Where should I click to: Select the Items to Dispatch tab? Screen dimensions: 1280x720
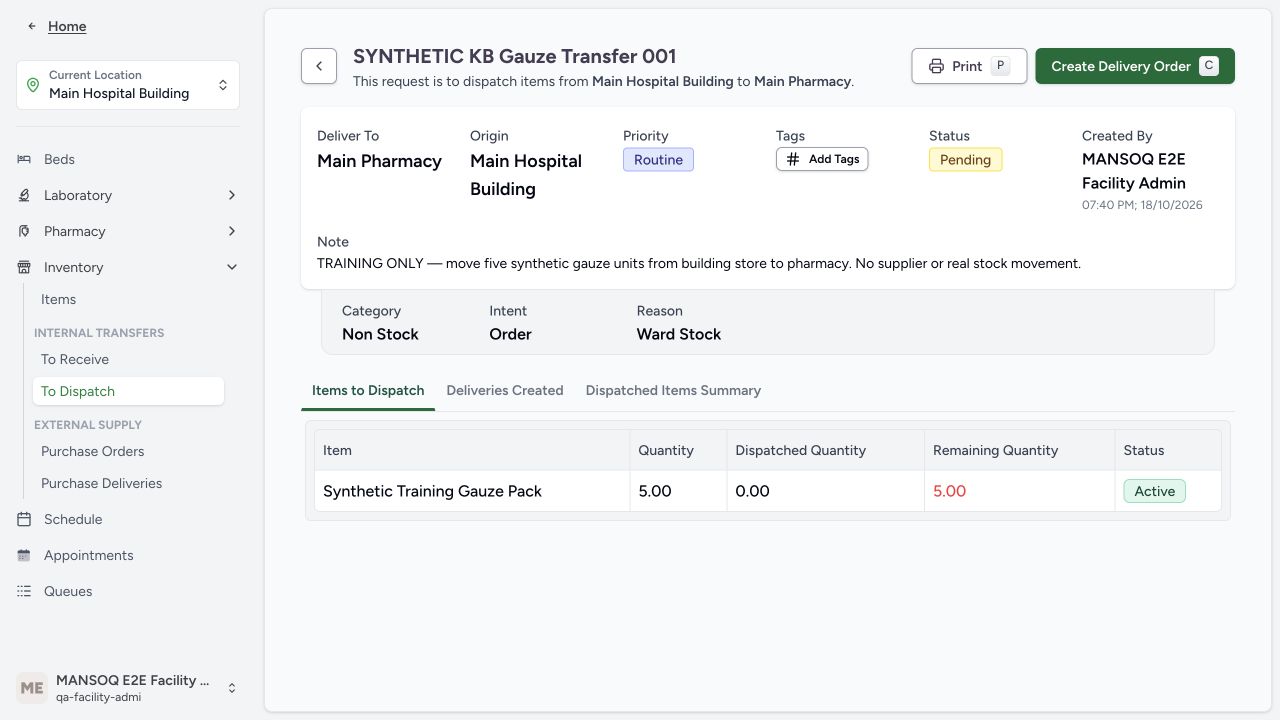368,390
